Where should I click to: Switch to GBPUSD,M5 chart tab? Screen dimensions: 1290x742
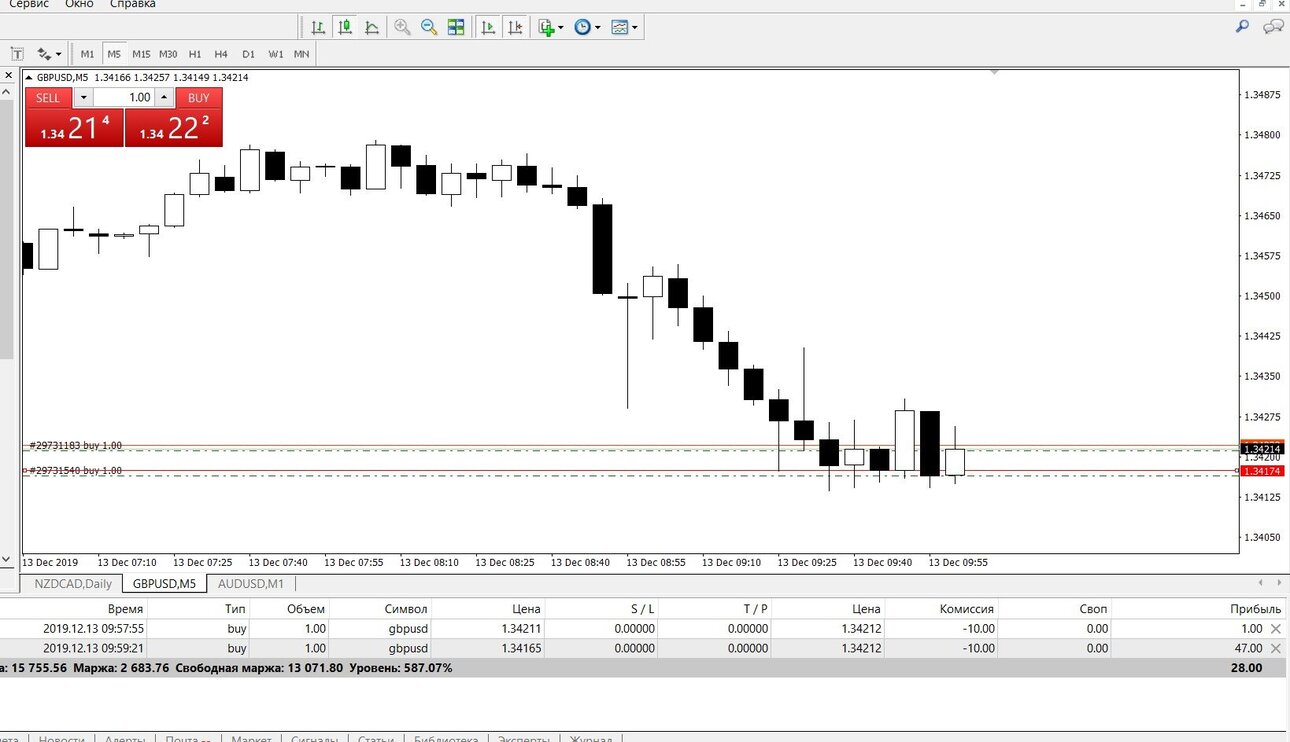(x=164, y=584)
